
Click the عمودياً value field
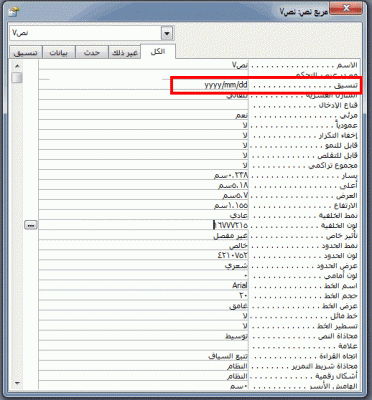(143, 125)
